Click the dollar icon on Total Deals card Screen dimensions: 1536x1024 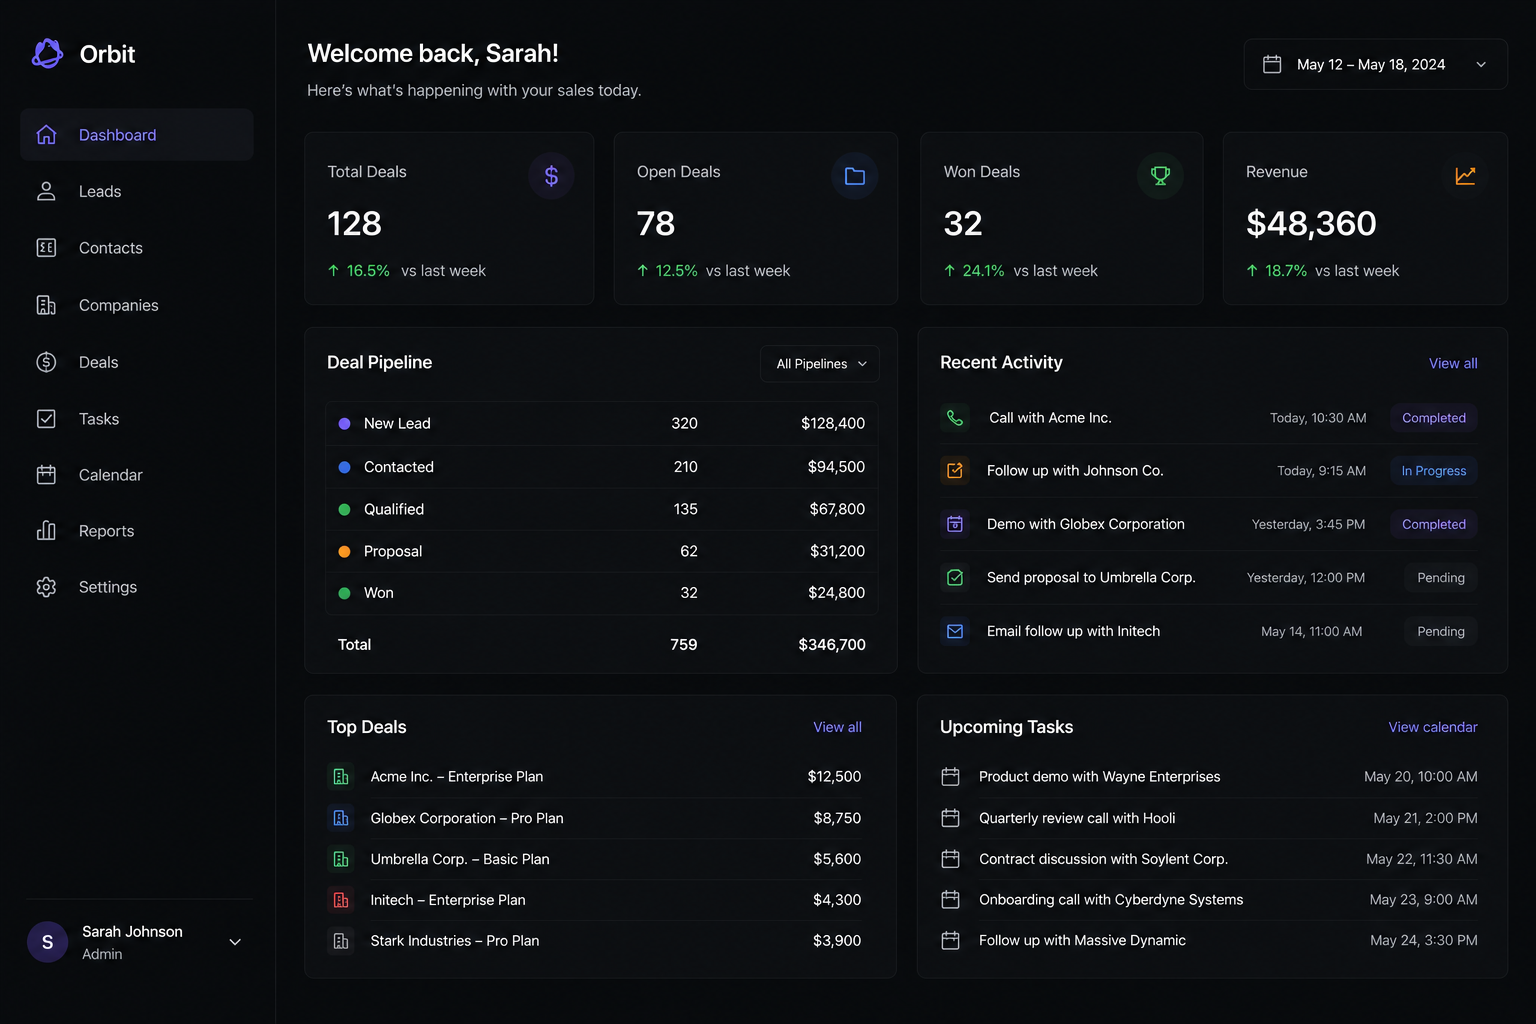point(551,176)
